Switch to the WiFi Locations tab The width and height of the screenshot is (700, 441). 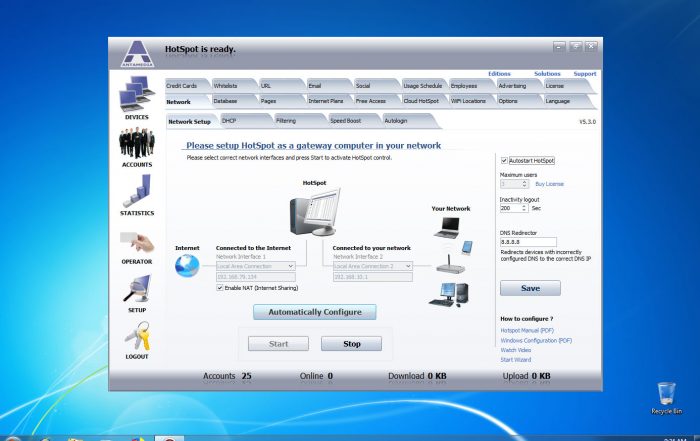pos(470,101)
